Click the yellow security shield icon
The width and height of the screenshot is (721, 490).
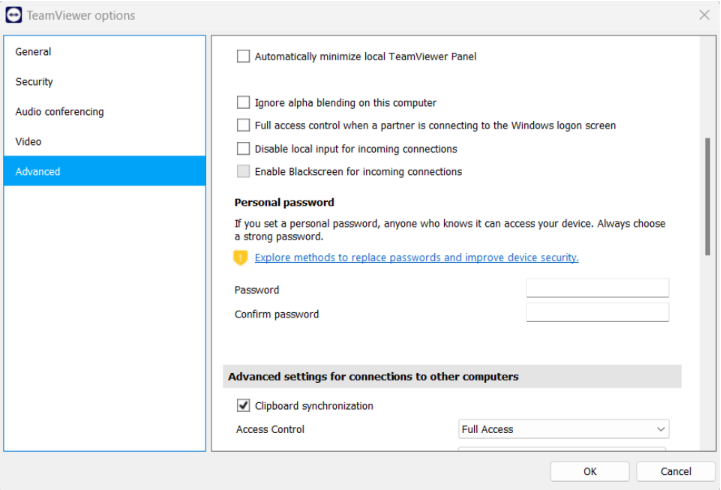(240, 257)
